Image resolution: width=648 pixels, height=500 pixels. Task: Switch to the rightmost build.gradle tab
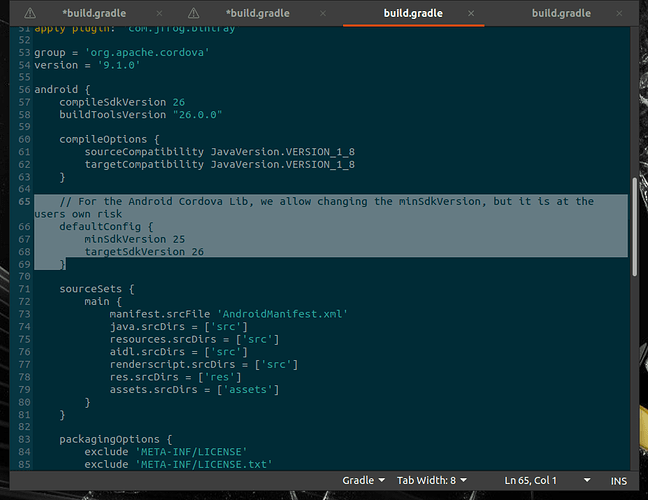(x=561, y=14)
